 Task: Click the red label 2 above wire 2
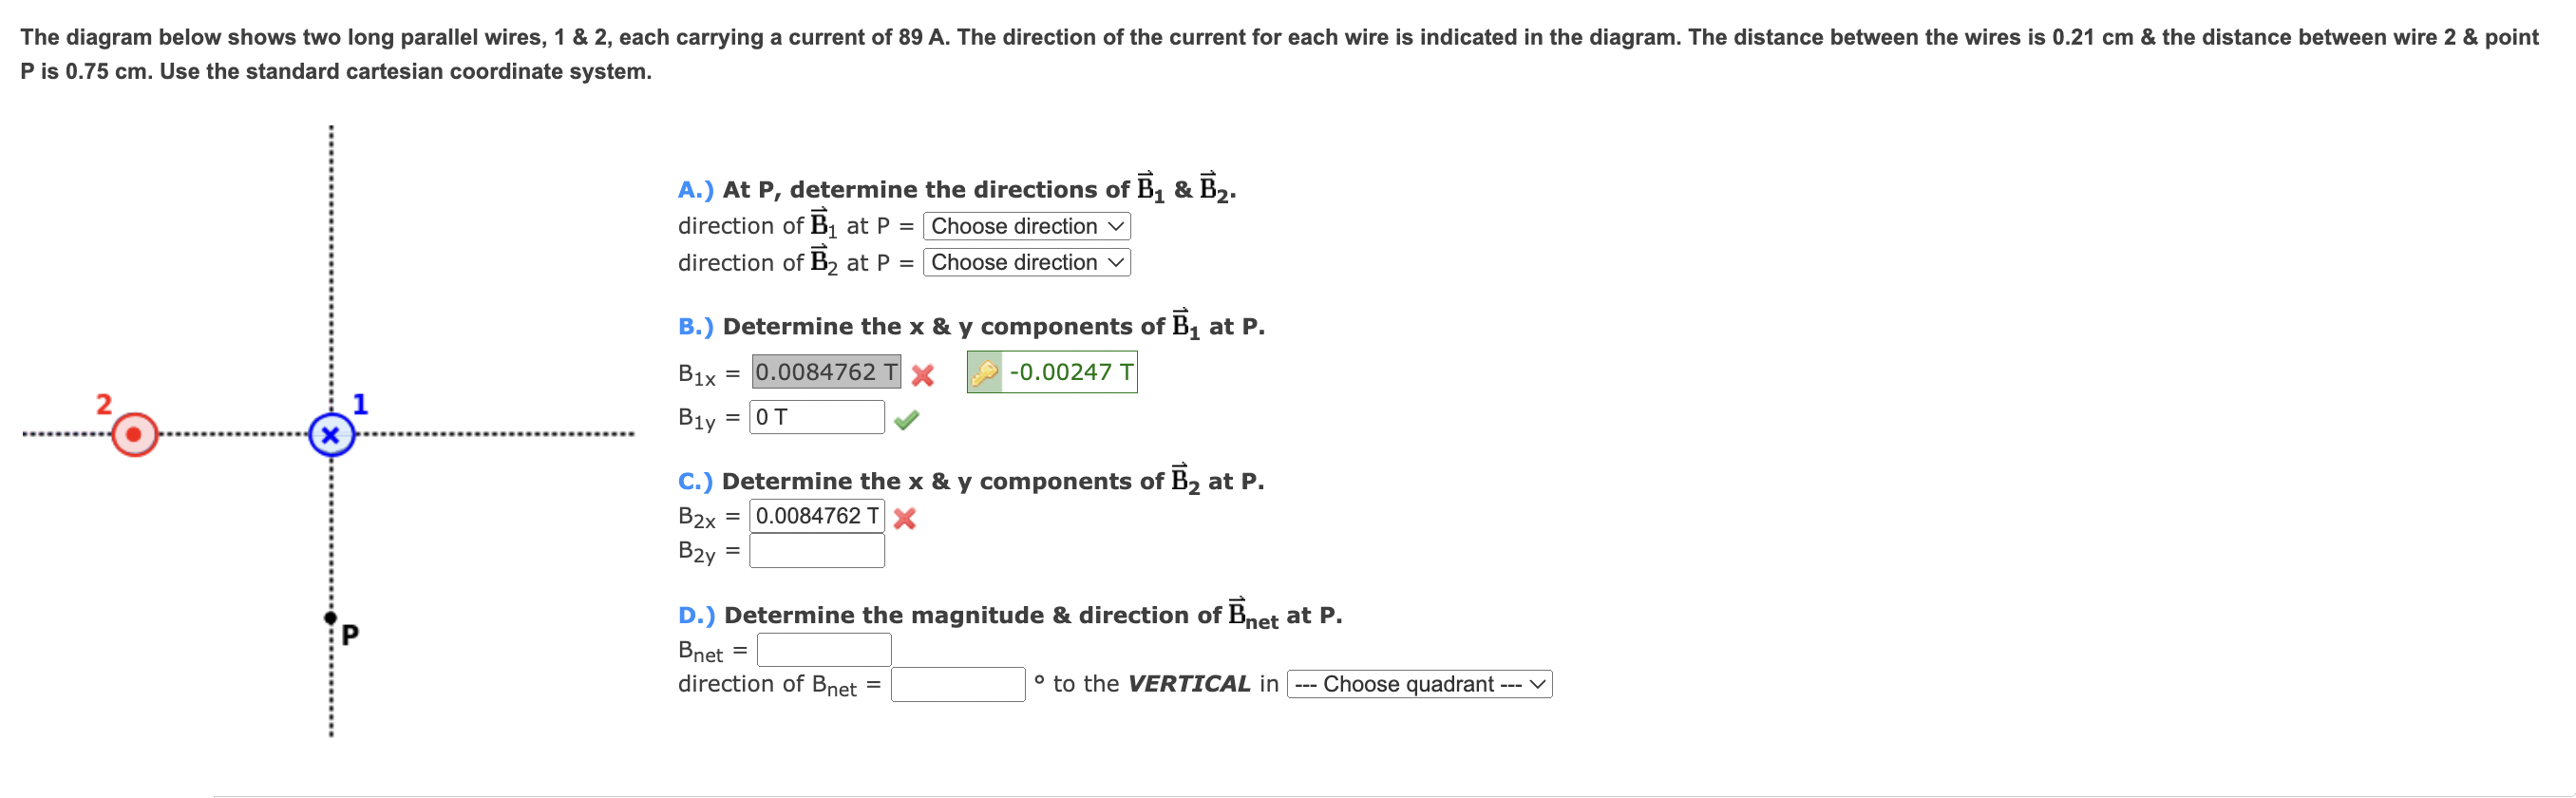[103, 406]
